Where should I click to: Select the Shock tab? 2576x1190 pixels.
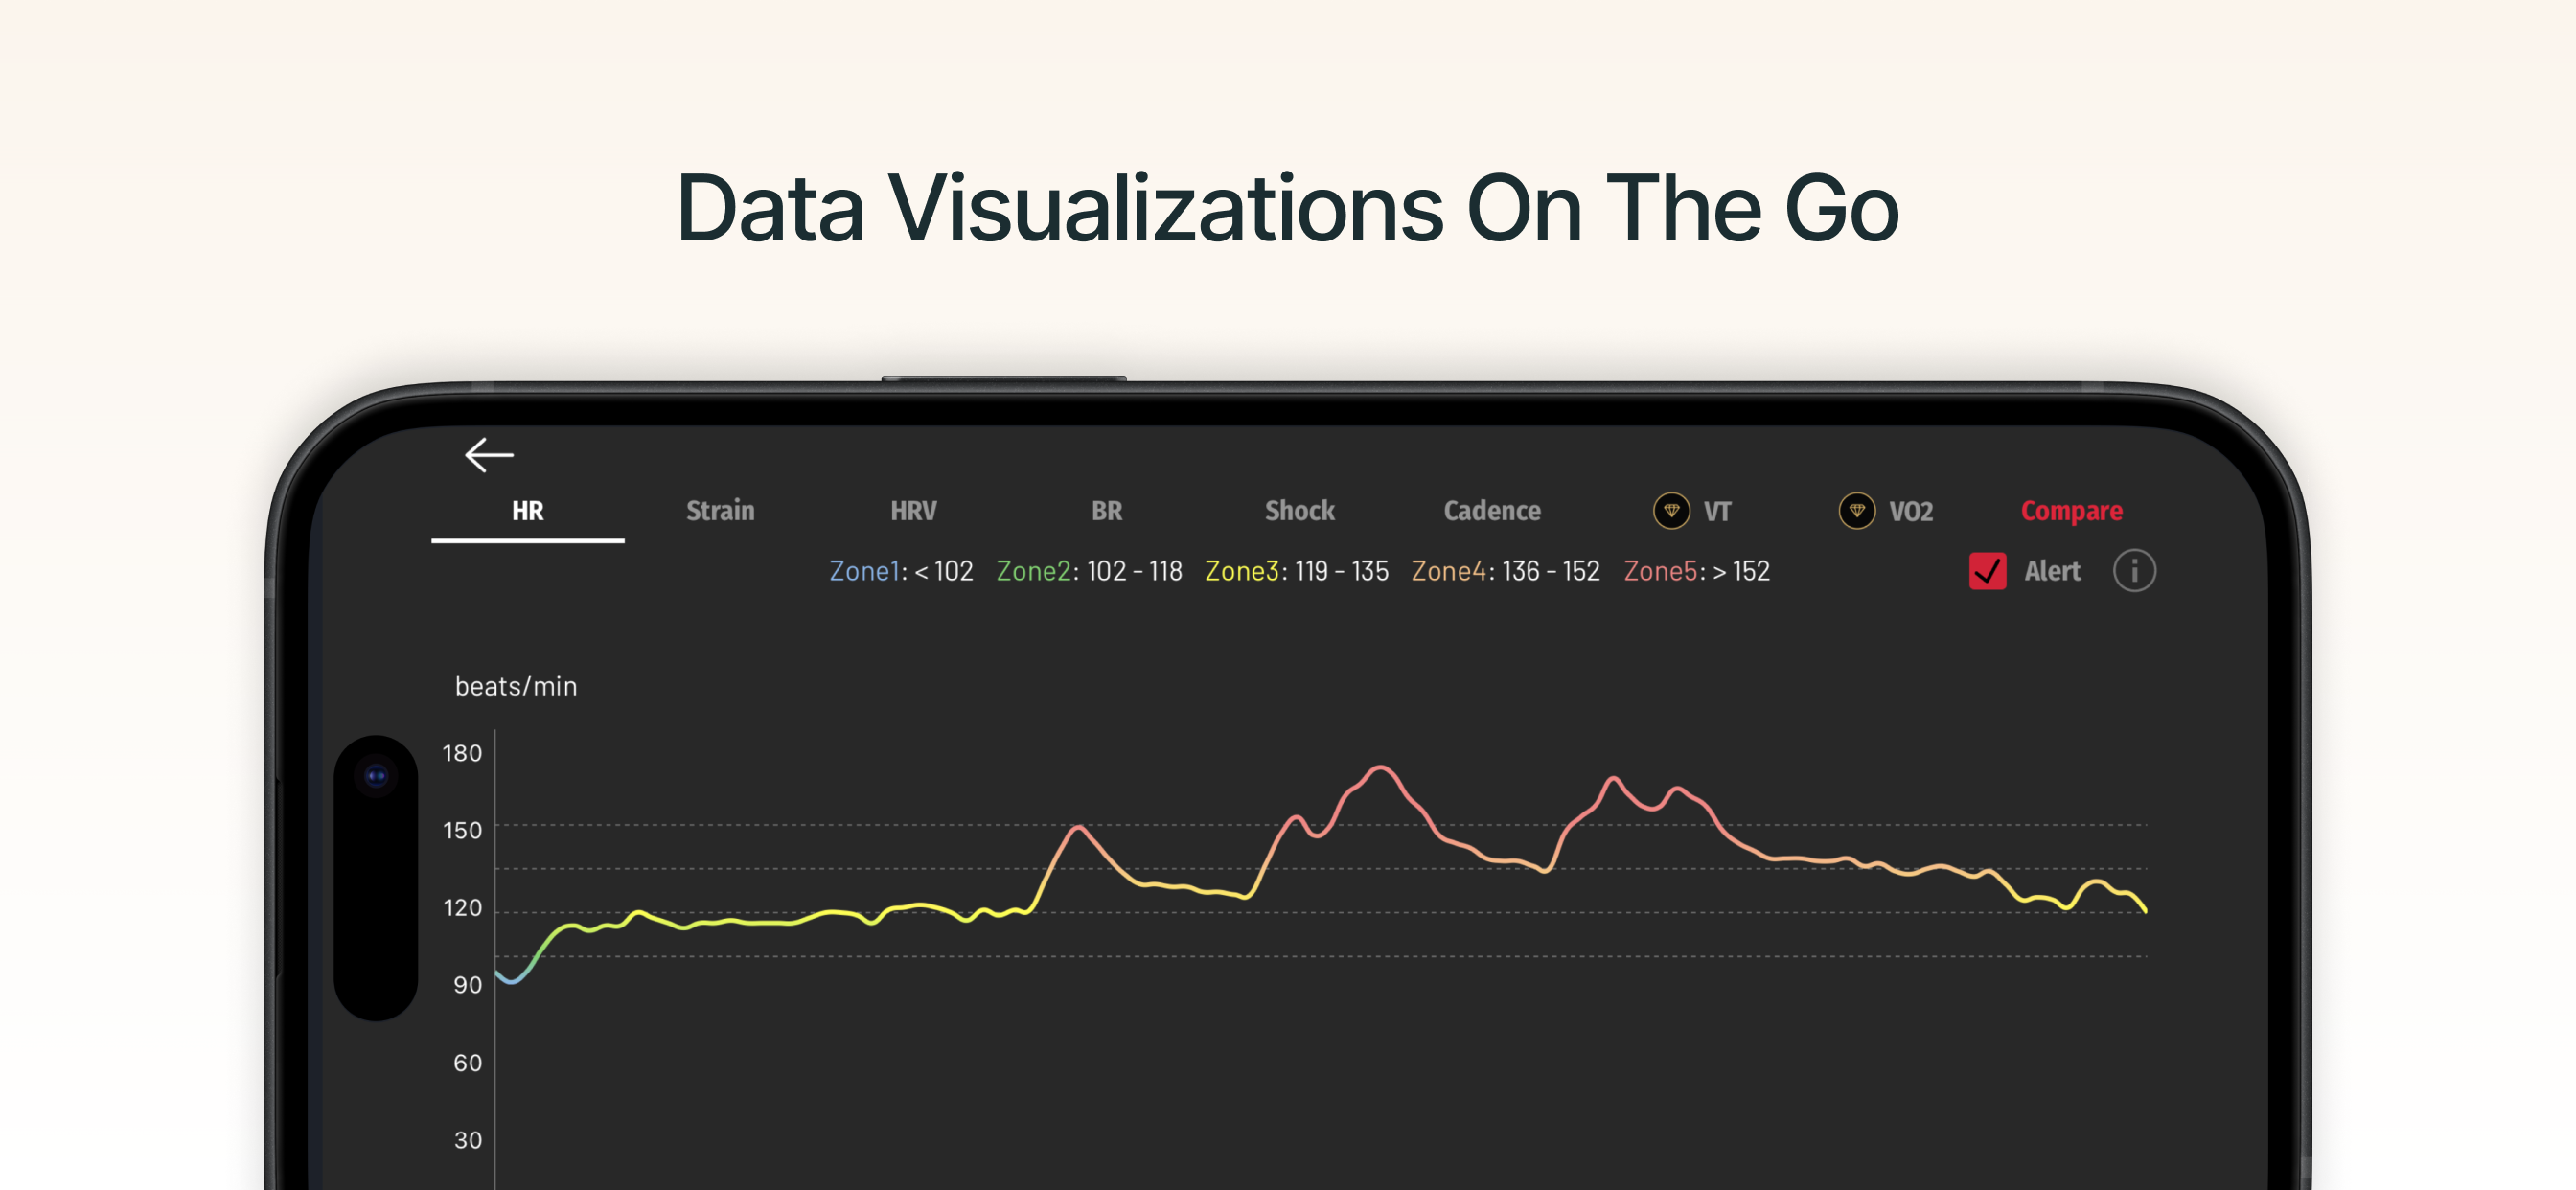pos(1299,511)
